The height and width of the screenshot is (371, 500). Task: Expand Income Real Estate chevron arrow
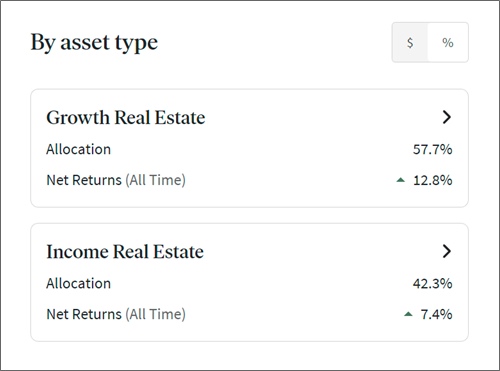pos(447,251)
